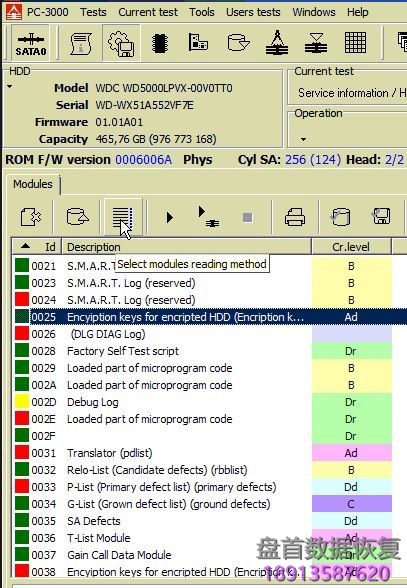This screenshot has width=407, height=588.
Task: Click the disk with checkmark icon
Action: [x=341, y=217]
